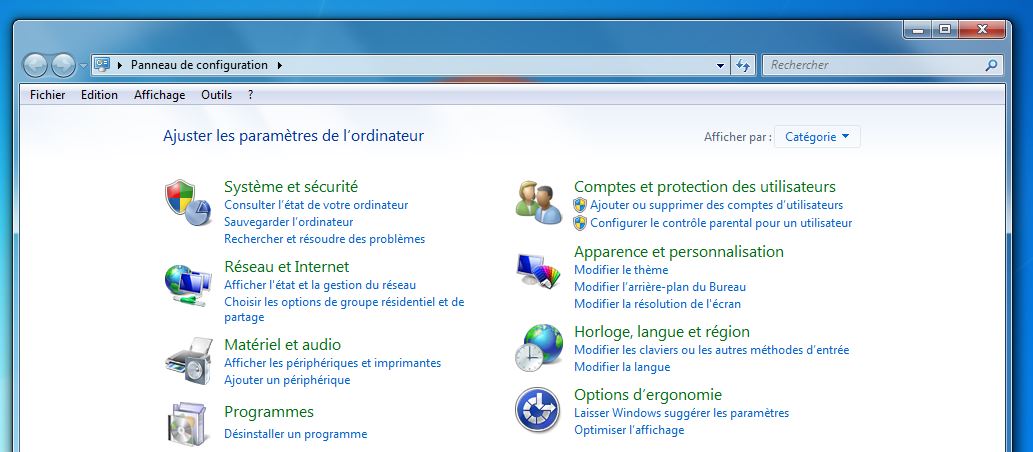Click Modifier le thème link
Viewport: 1033px width, 452px height.
[x=621, y=270]
